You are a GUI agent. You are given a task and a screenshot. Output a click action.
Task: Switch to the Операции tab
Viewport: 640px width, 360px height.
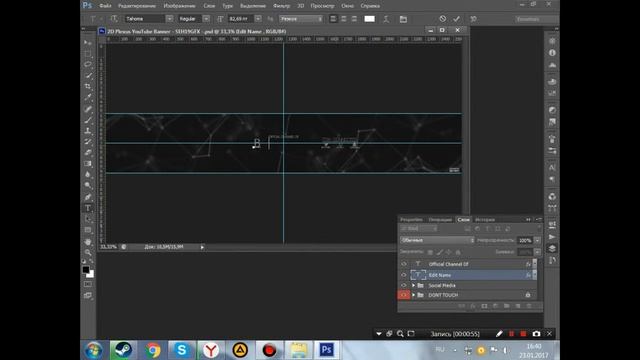440,220
